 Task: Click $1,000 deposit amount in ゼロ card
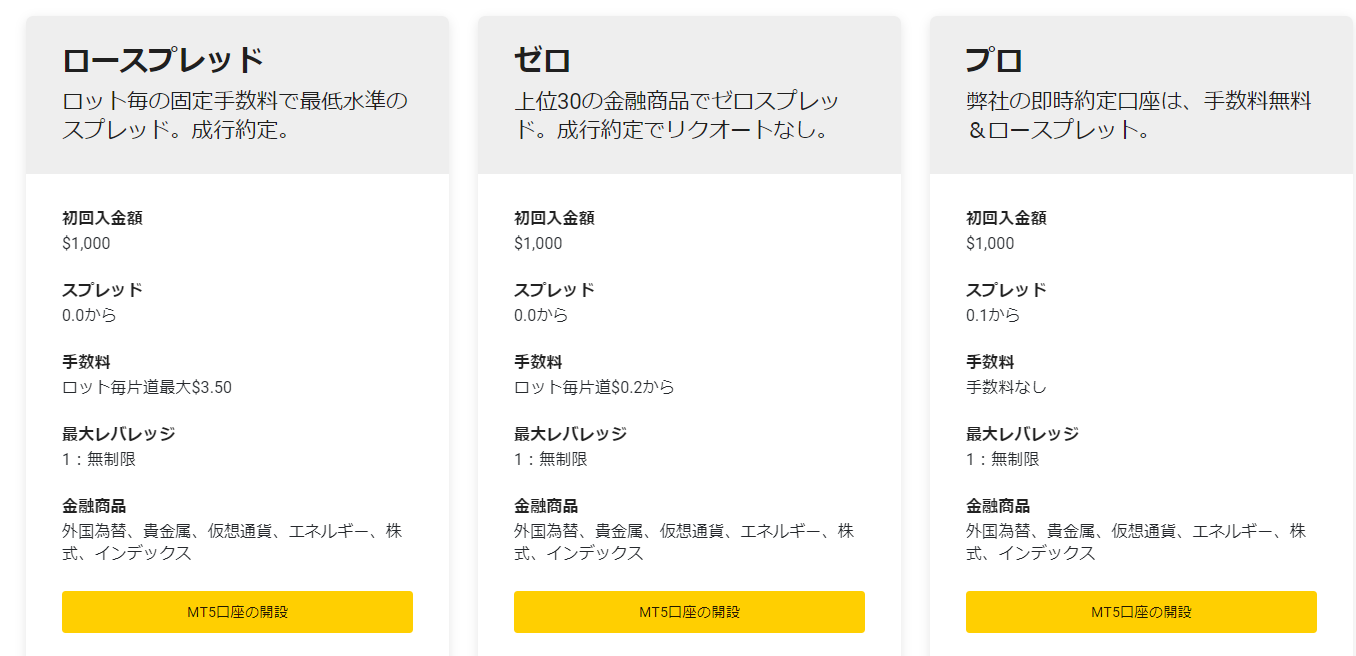point(538,243)
